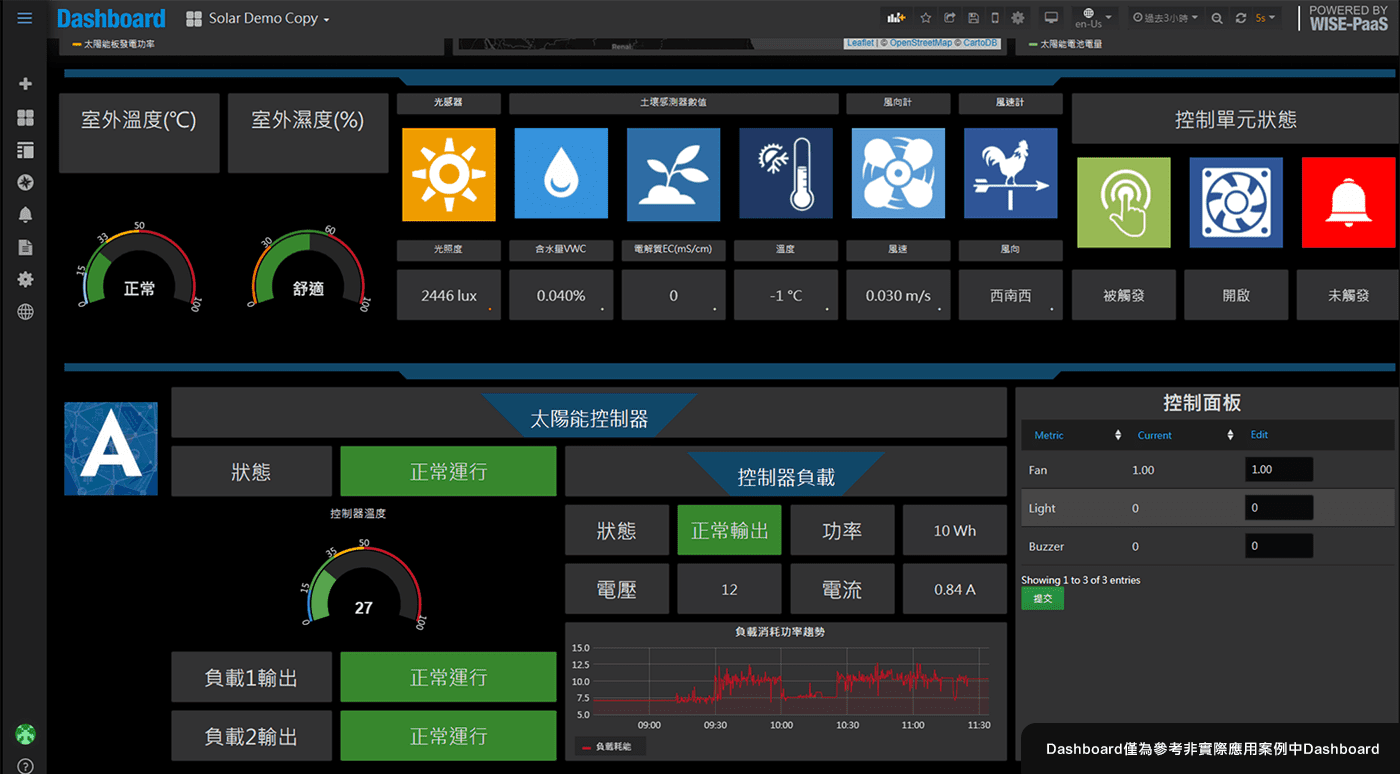Click the Add Panel chart icon
Image resolution: width=1400 pixels, height=774 pixels.
895,18
